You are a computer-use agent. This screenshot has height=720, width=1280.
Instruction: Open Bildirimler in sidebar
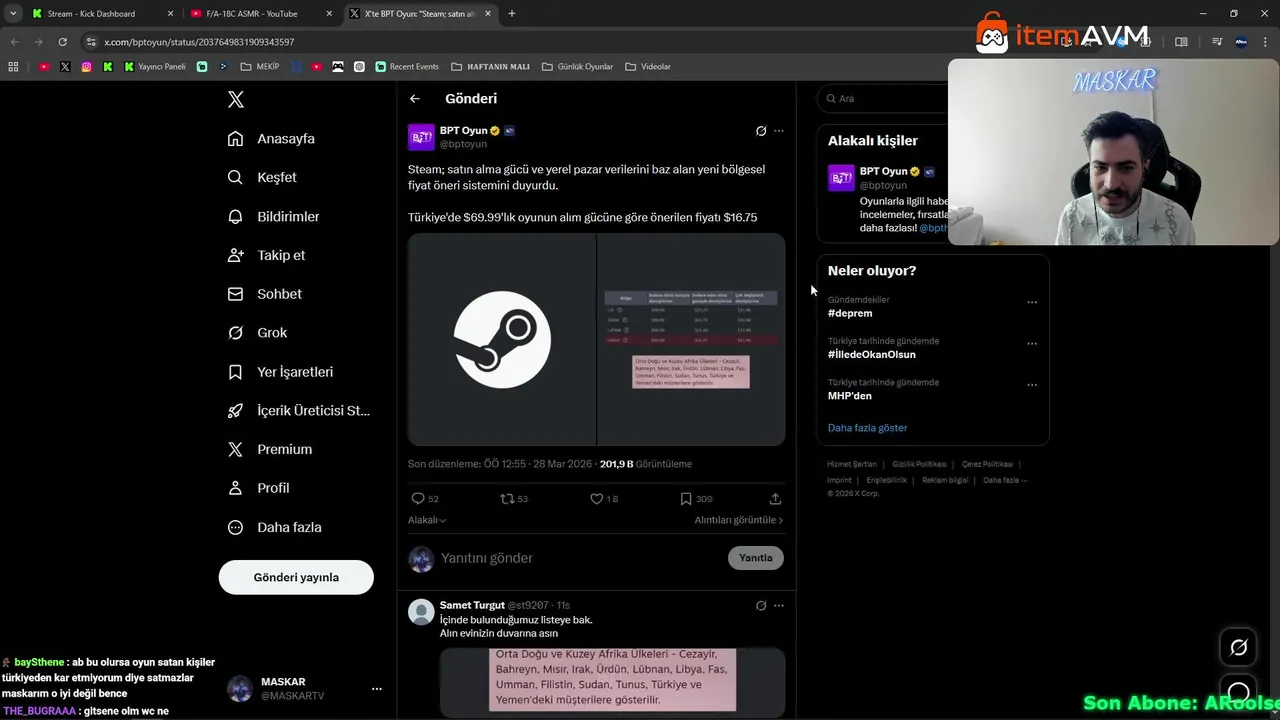coord(273,216)
